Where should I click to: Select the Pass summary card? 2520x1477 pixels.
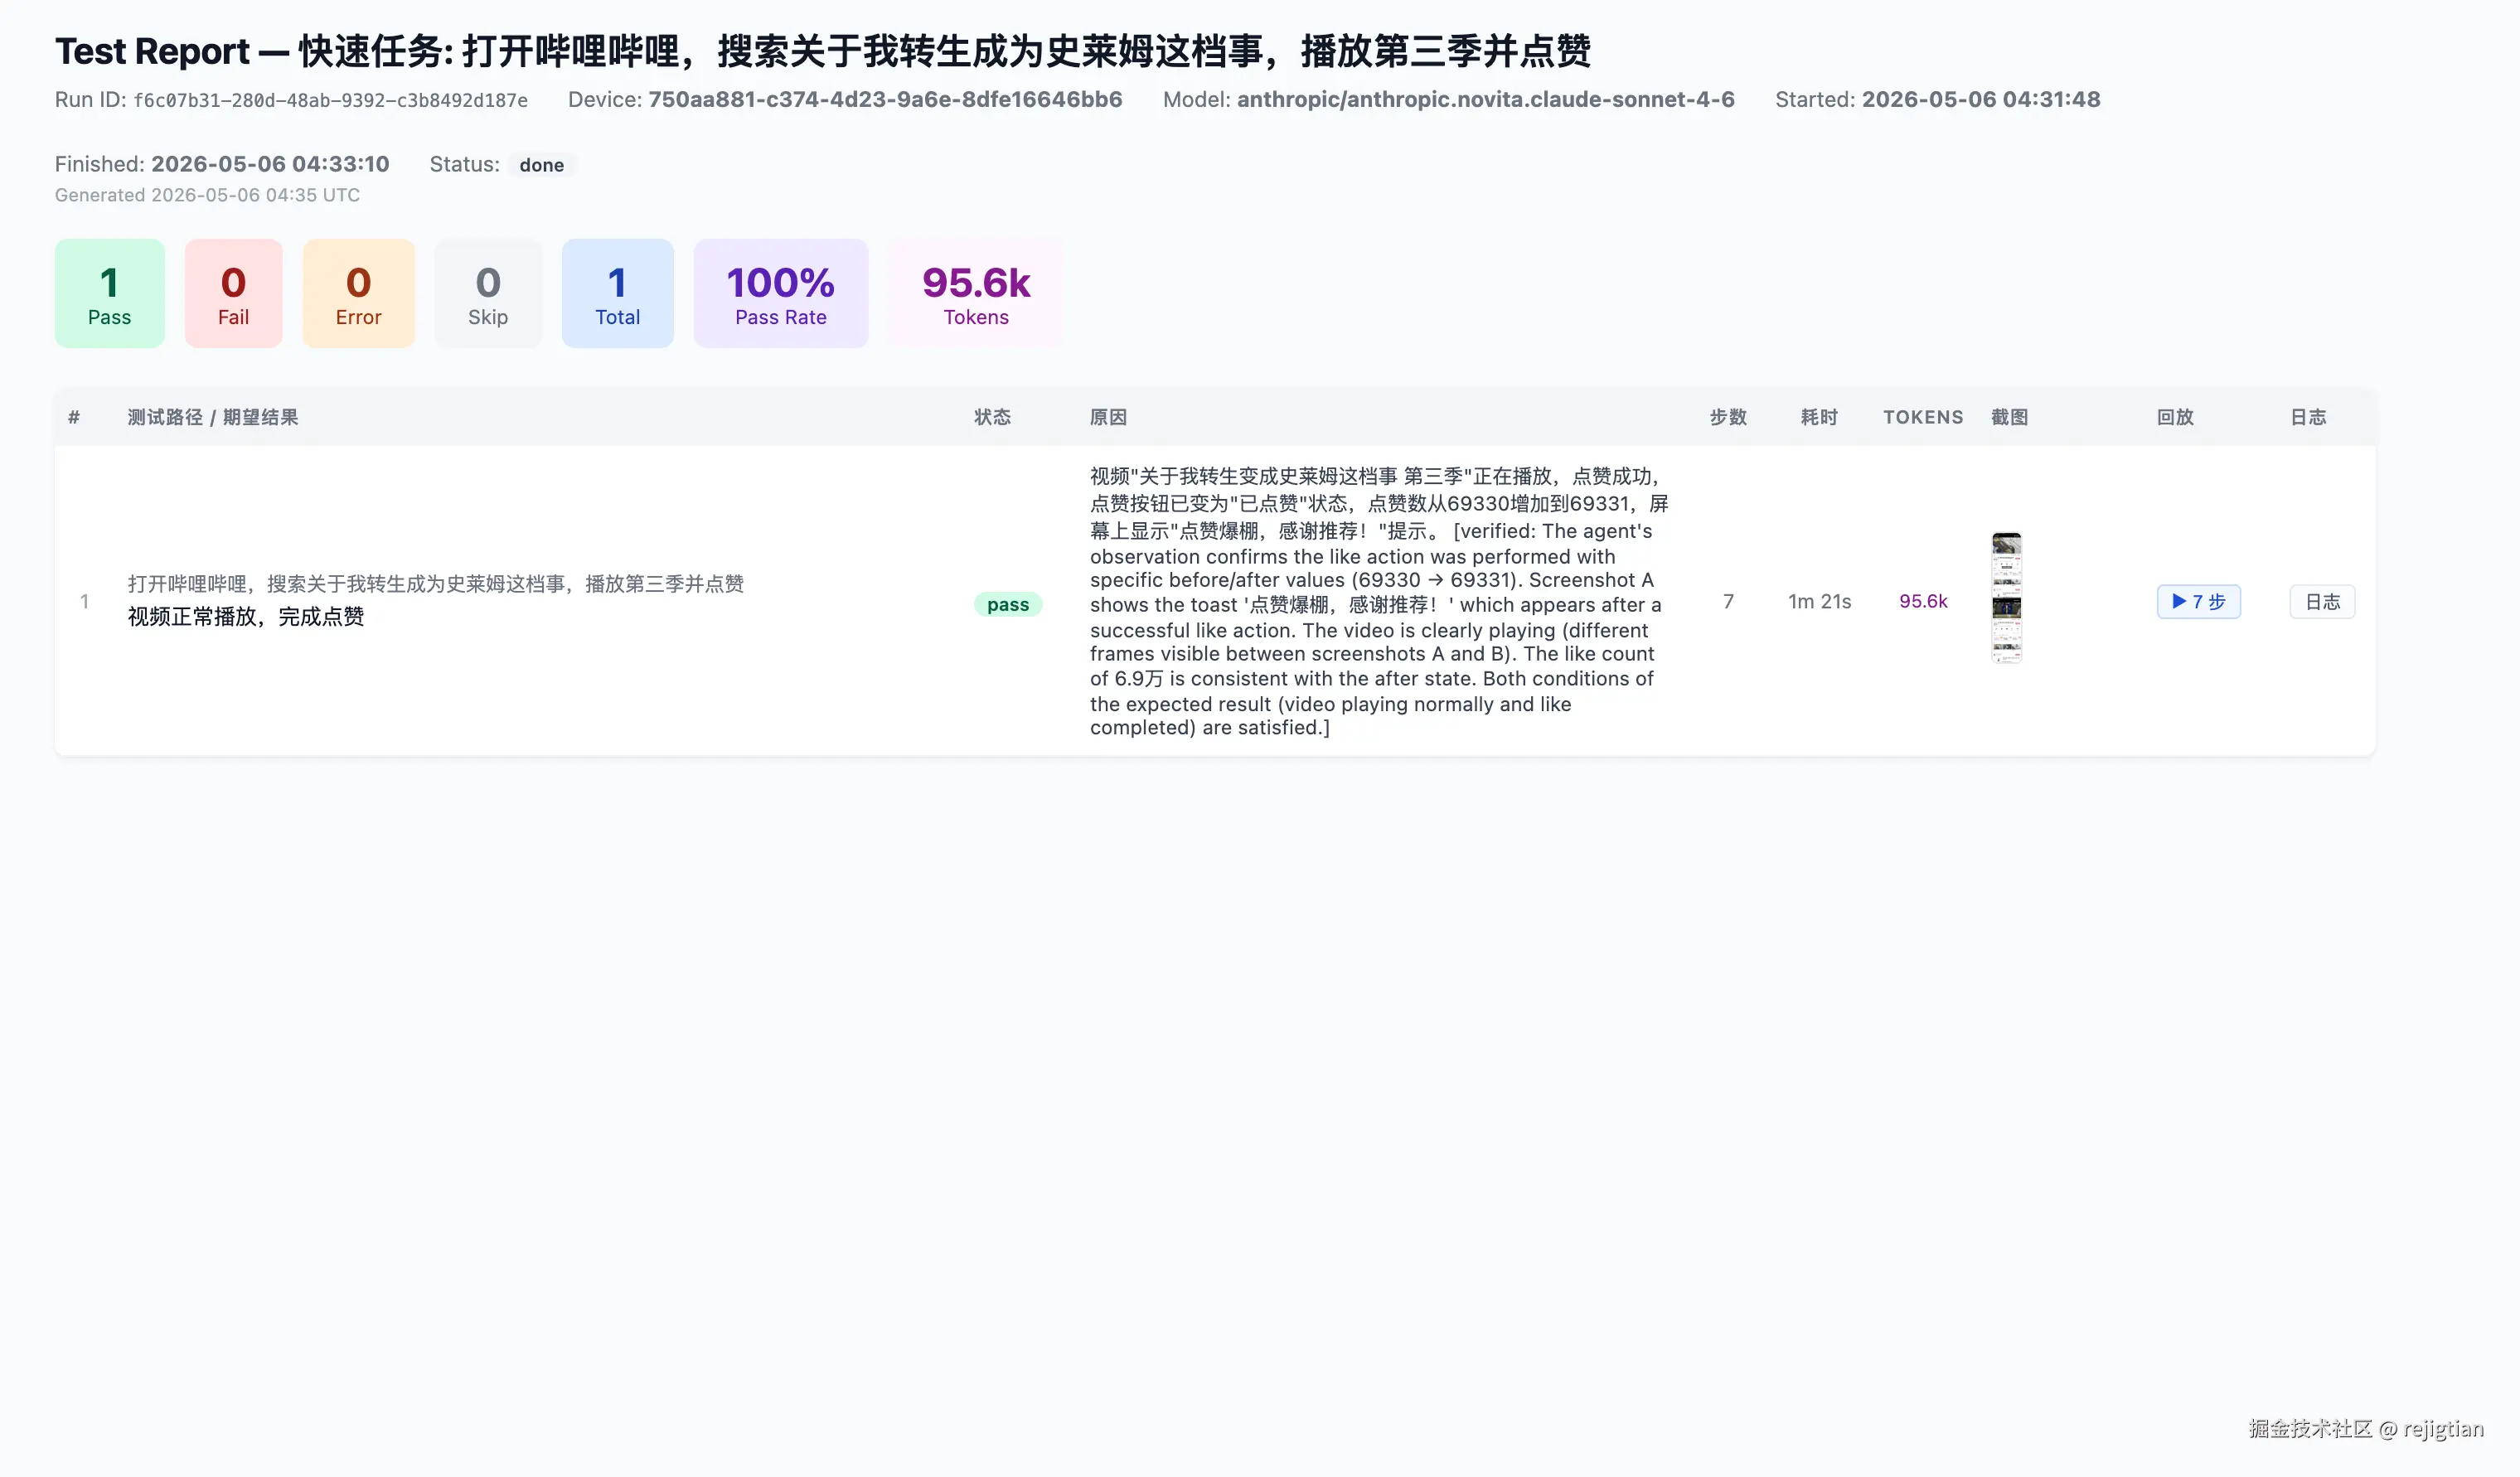click(109, 293)
